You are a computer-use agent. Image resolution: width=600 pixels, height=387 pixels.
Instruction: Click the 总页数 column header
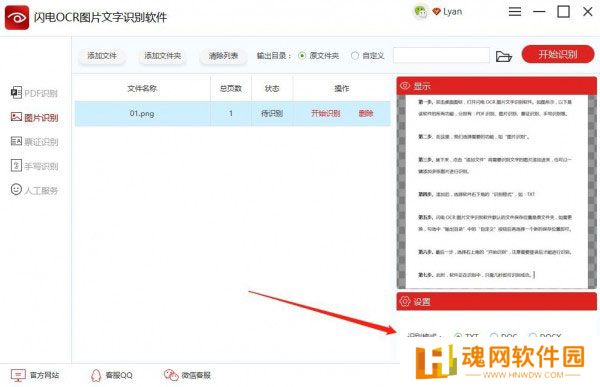tap(231, 88)
